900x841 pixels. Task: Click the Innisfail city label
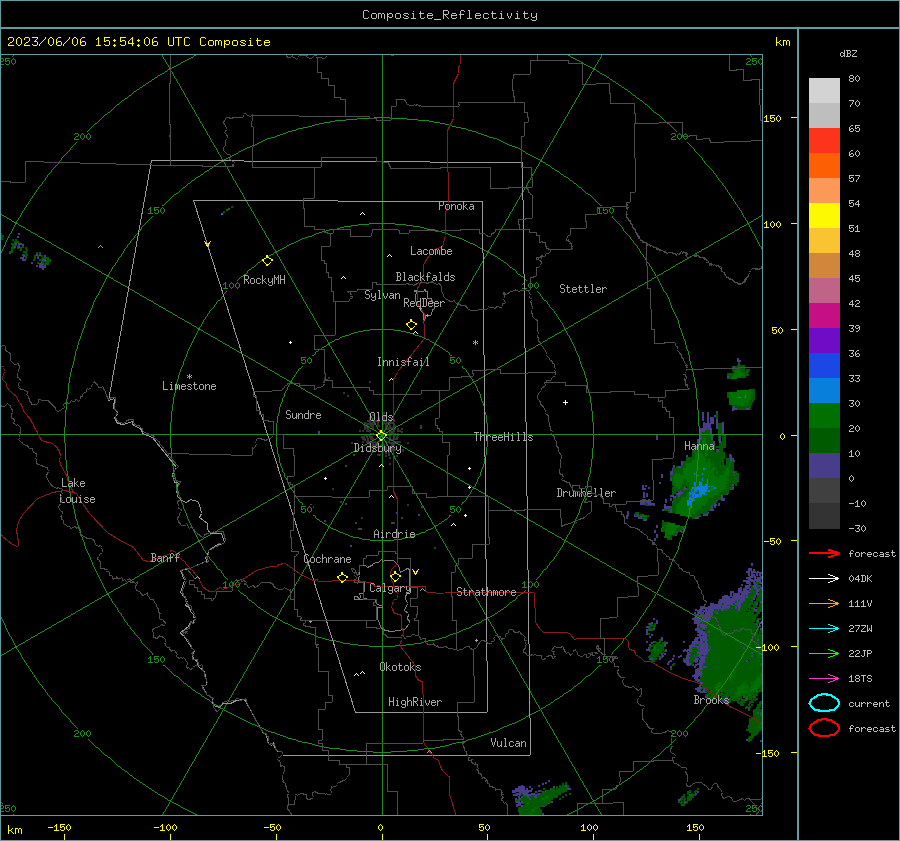pos(403,362)
